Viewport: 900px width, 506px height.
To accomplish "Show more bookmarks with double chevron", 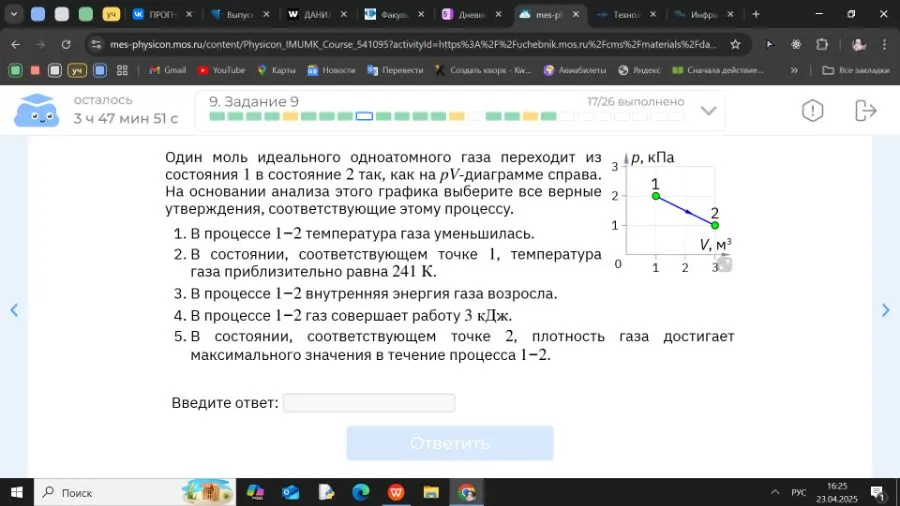I will [794, 70].
